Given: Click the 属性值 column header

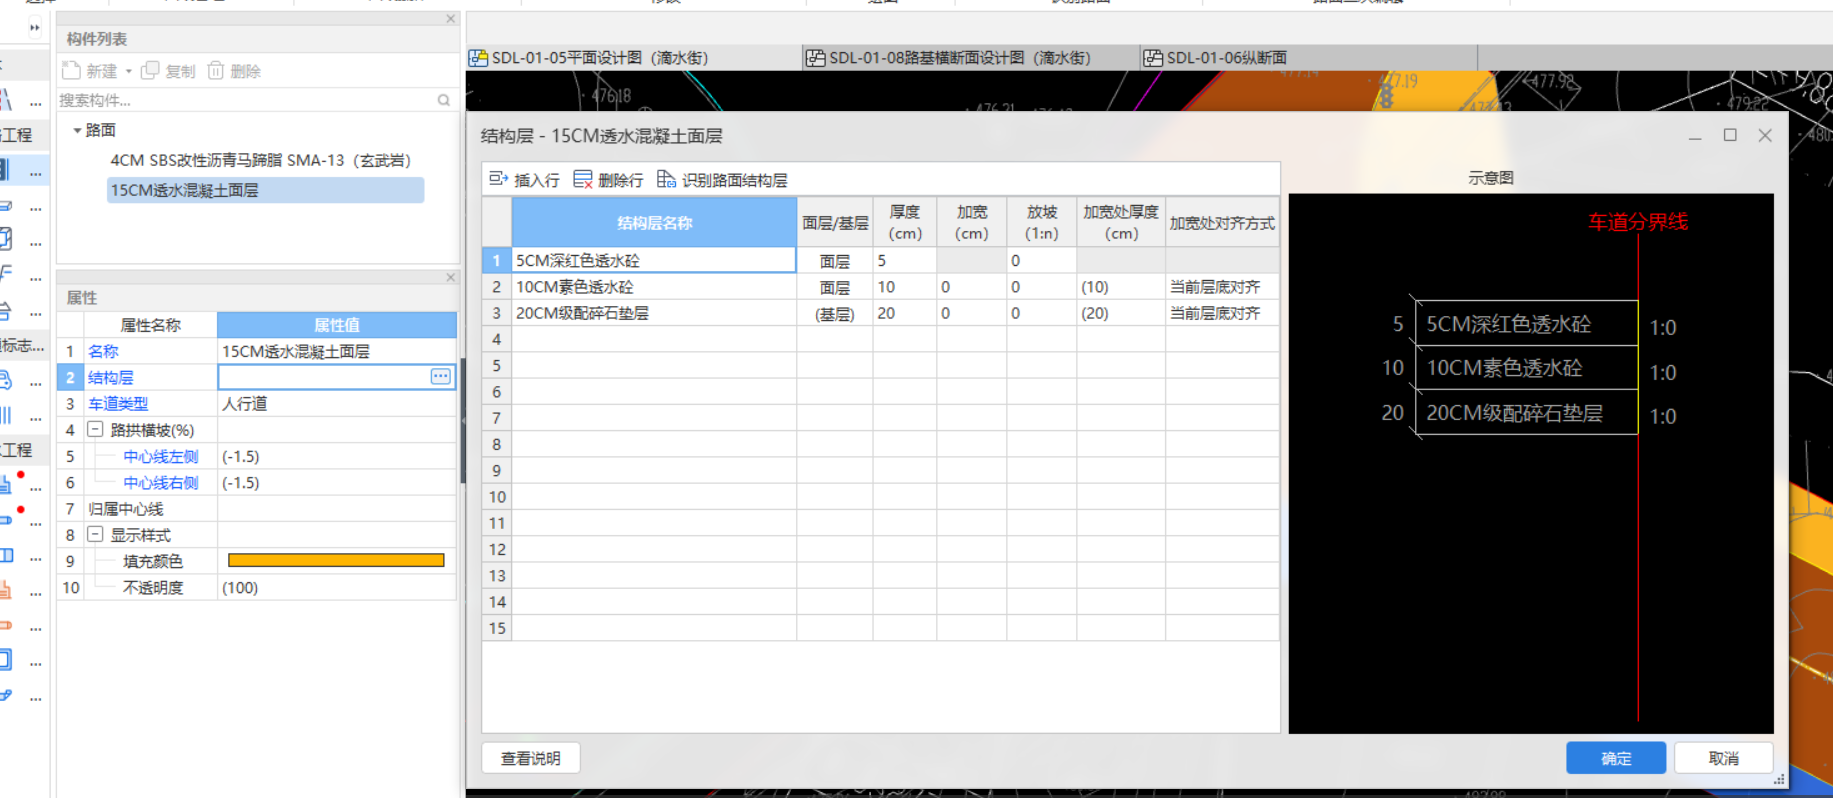Looking at the screenshot, I should pos(337,325).
